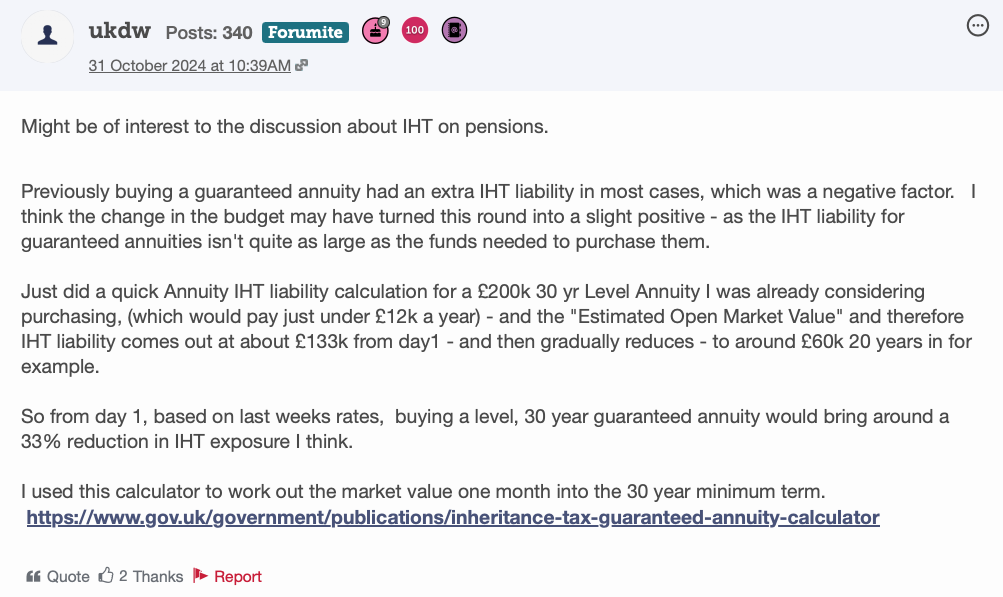1003x597 pixels.
Task: Click the quotation marks icon
Action: click(x=33, y=577)
